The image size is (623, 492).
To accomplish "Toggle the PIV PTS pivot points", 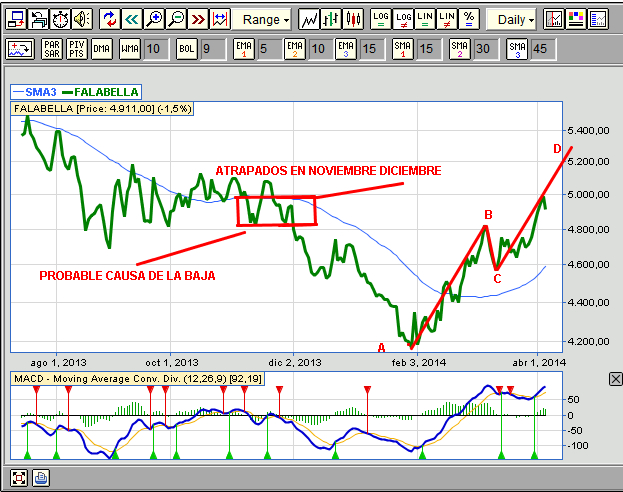I will [x=77, y=49].
